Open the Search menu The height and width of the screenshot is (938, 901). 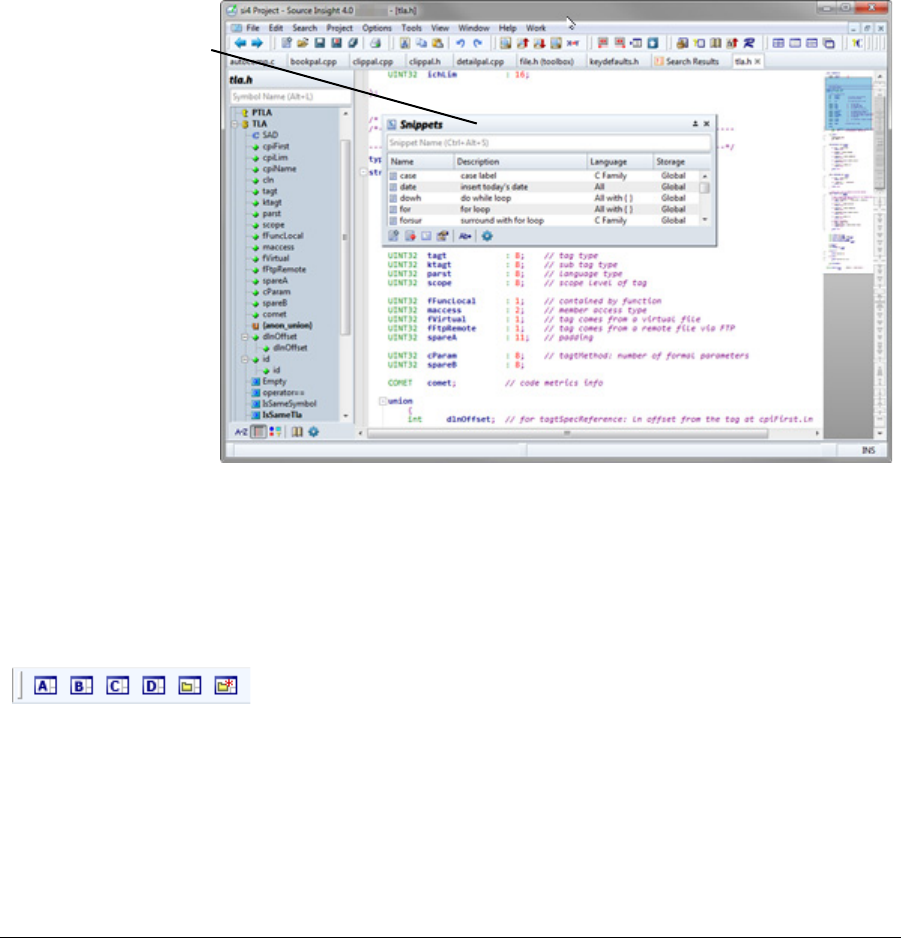coord(305,28)
